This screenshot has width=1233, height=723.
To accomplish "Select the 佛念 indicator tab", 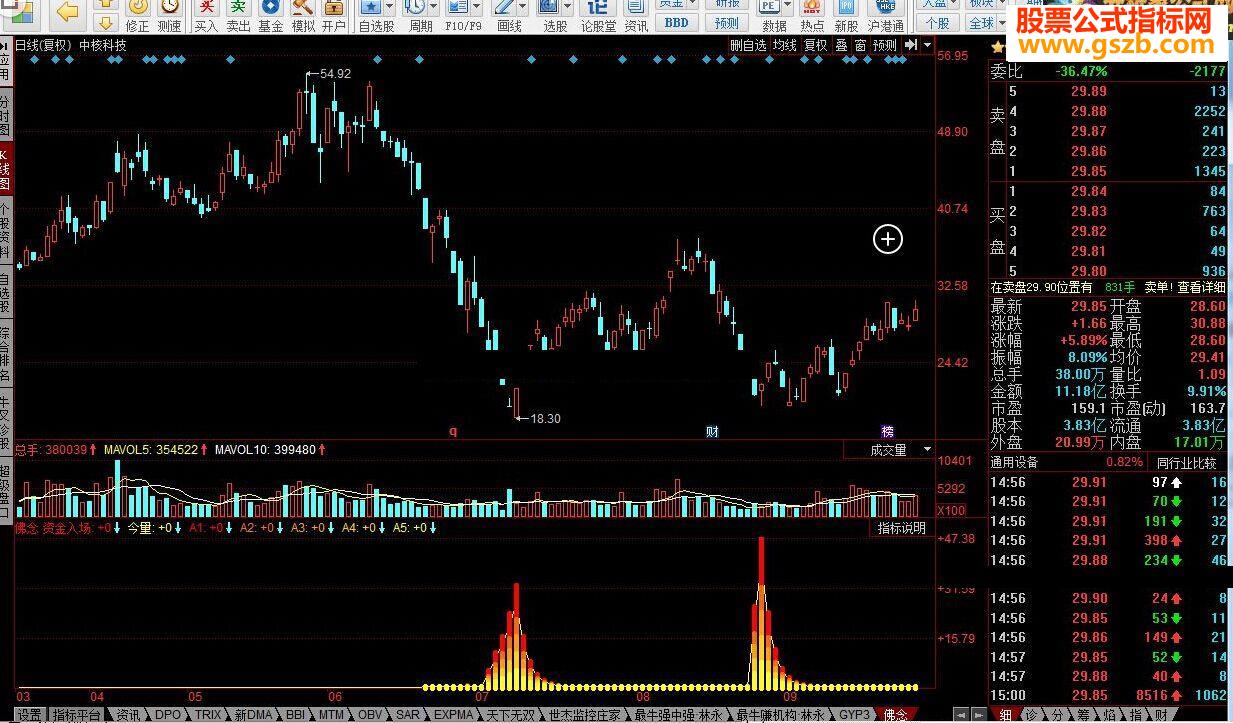I will (896, 715).
